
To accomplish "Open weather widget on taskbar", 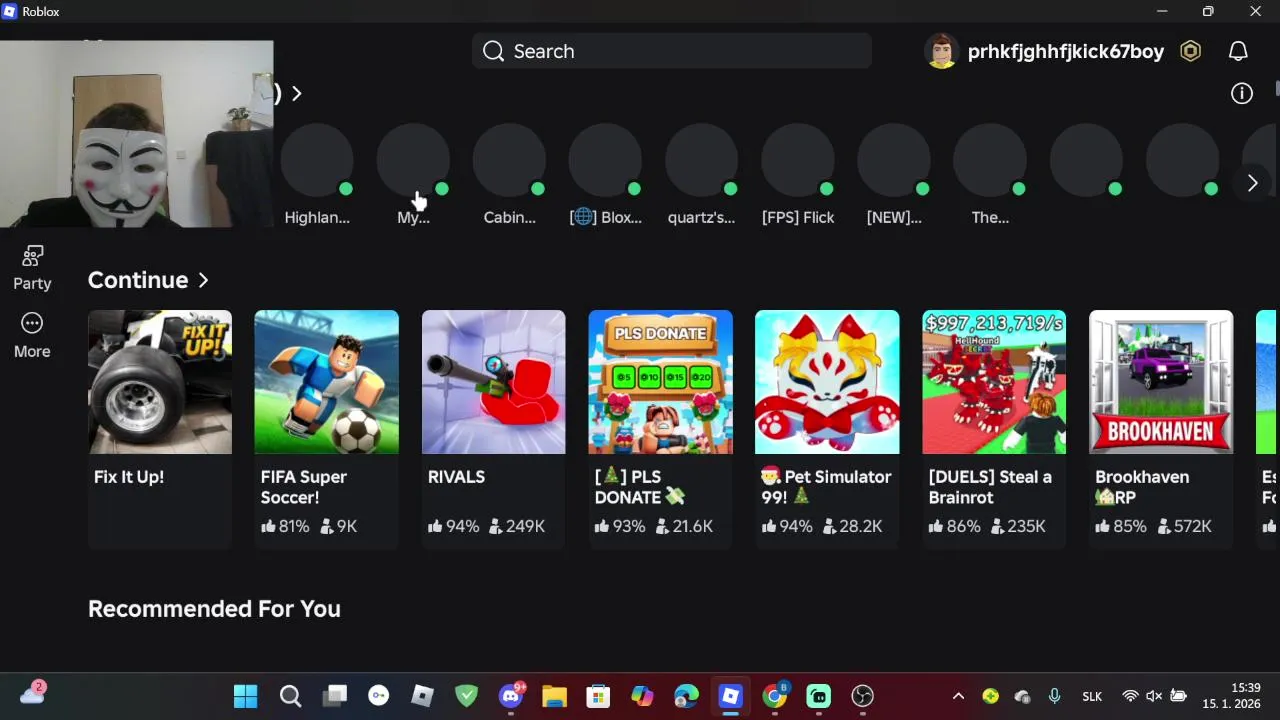I will tap(32, 693).
